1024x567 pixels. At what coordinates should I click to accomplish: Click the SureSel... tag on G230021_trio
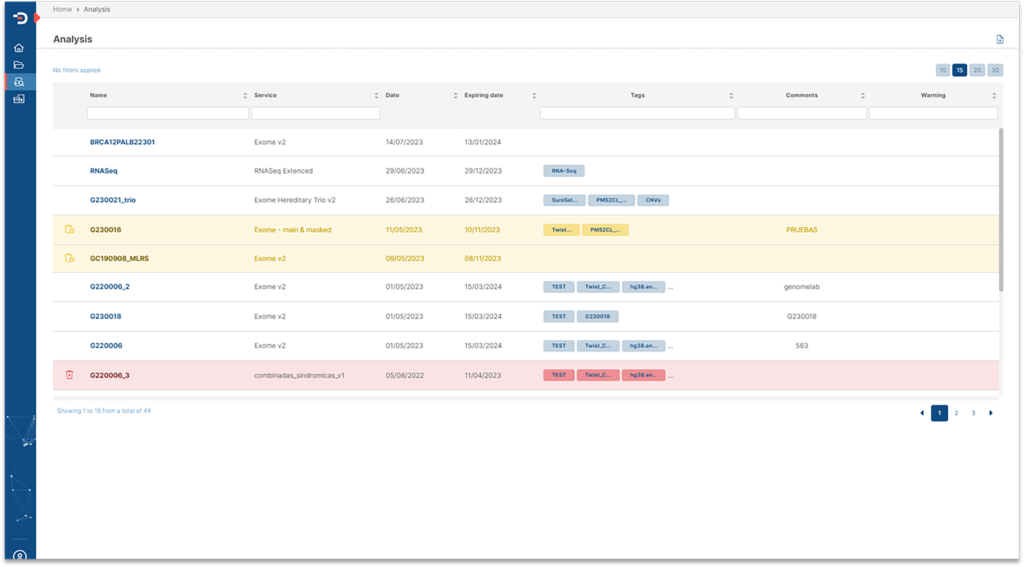tap(564, 200)
